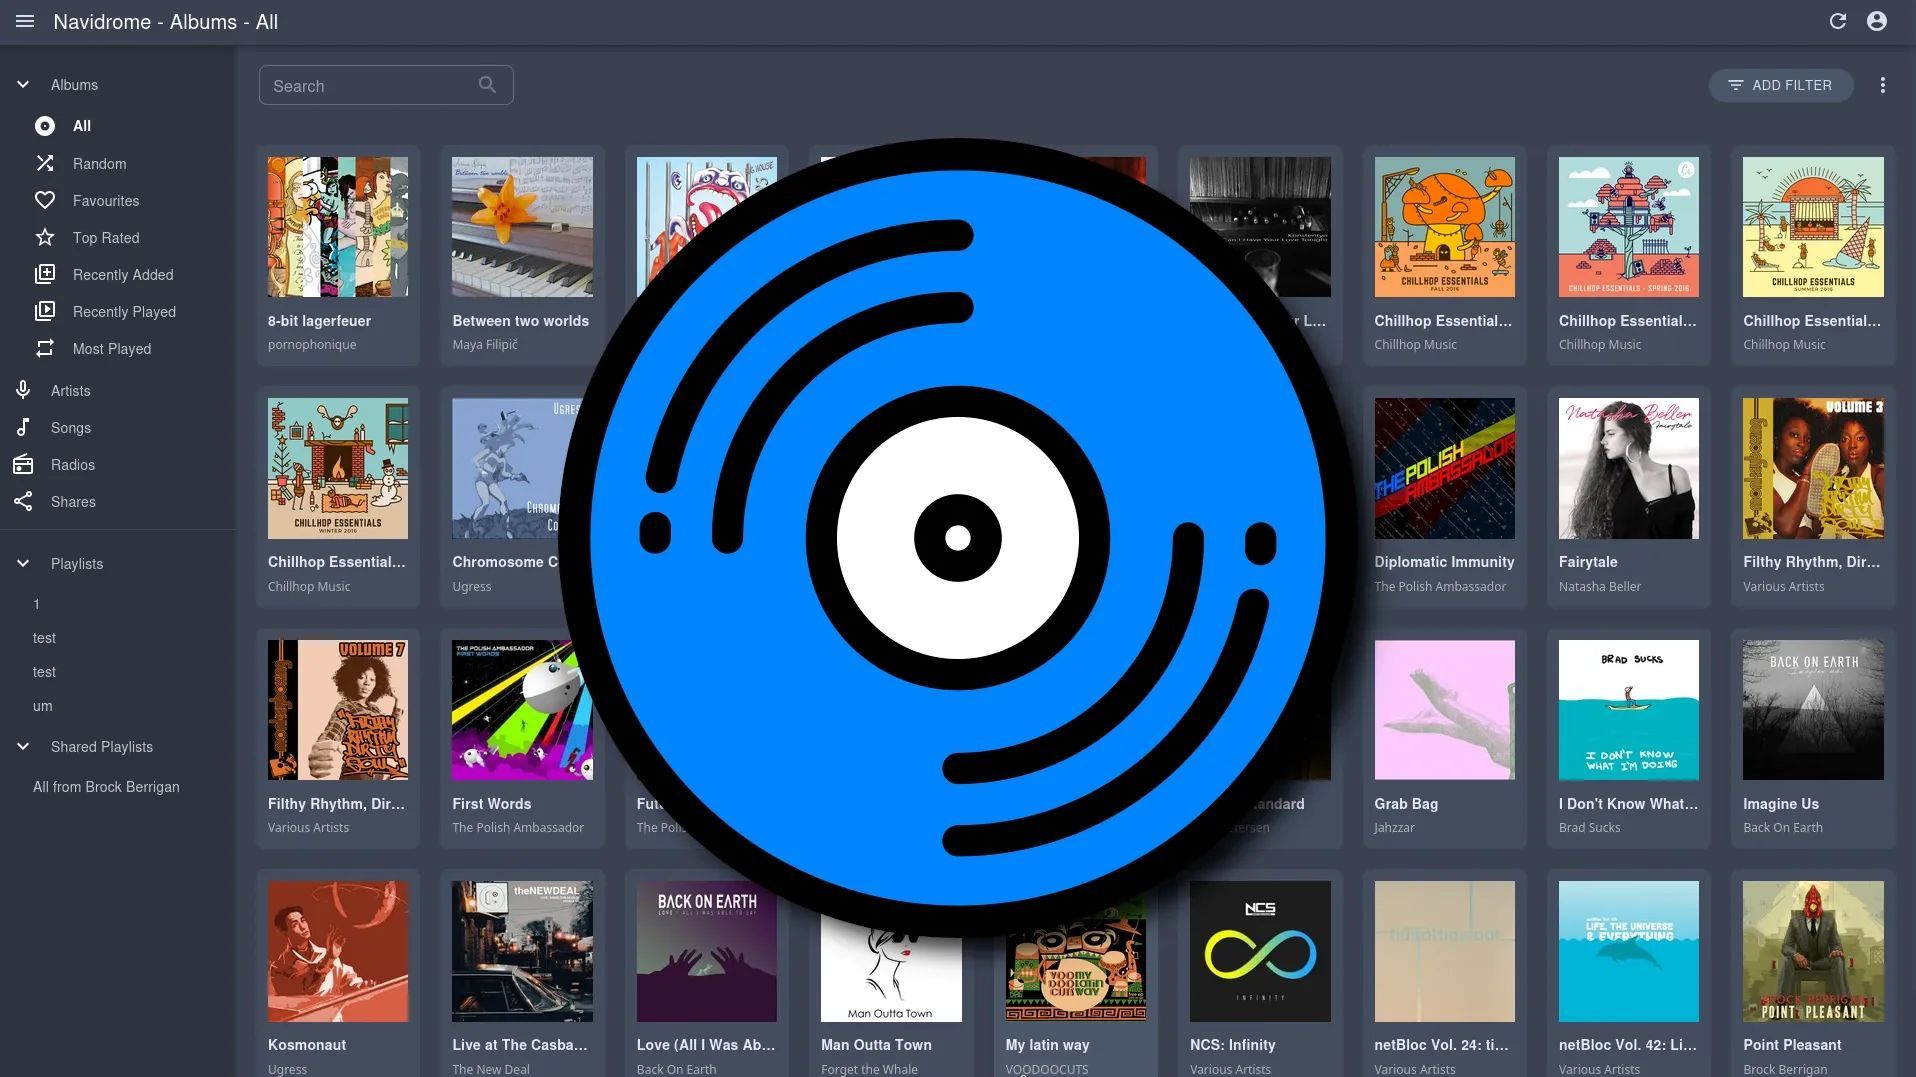Collapse the Albums section
The image size is (1916, 1077).
(23, 84)
